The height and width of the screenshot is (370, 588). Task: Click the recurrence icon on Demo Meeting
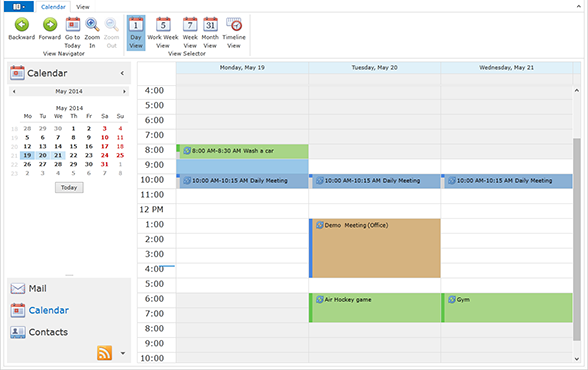tap(320, 225)
